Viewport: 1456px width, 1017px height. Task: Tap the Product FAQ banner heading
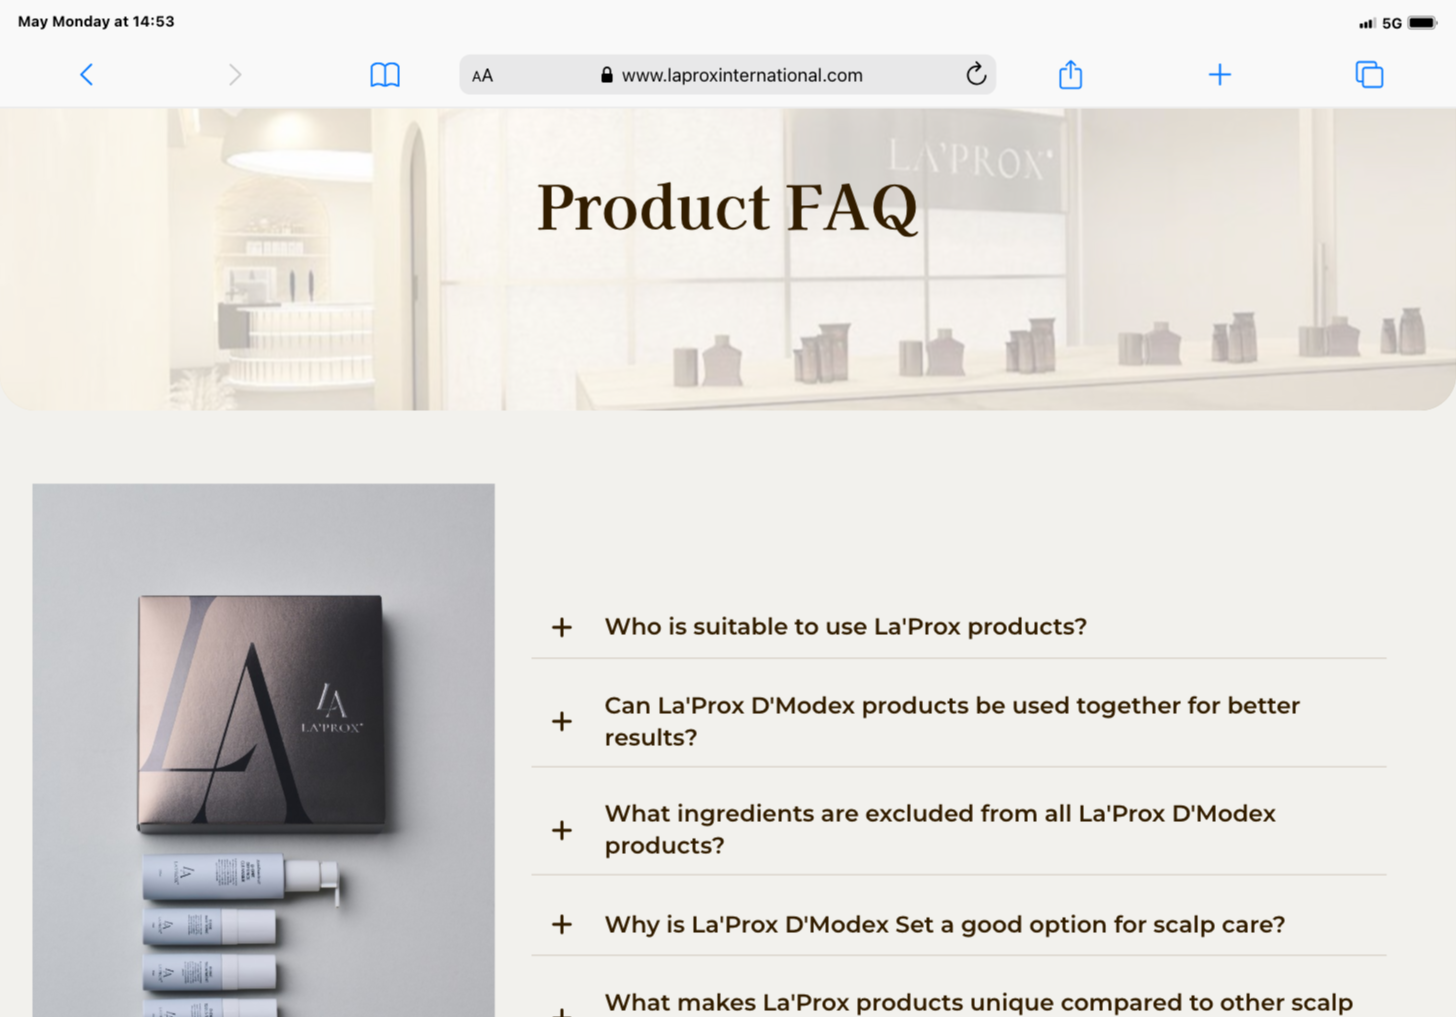(727, 208)
